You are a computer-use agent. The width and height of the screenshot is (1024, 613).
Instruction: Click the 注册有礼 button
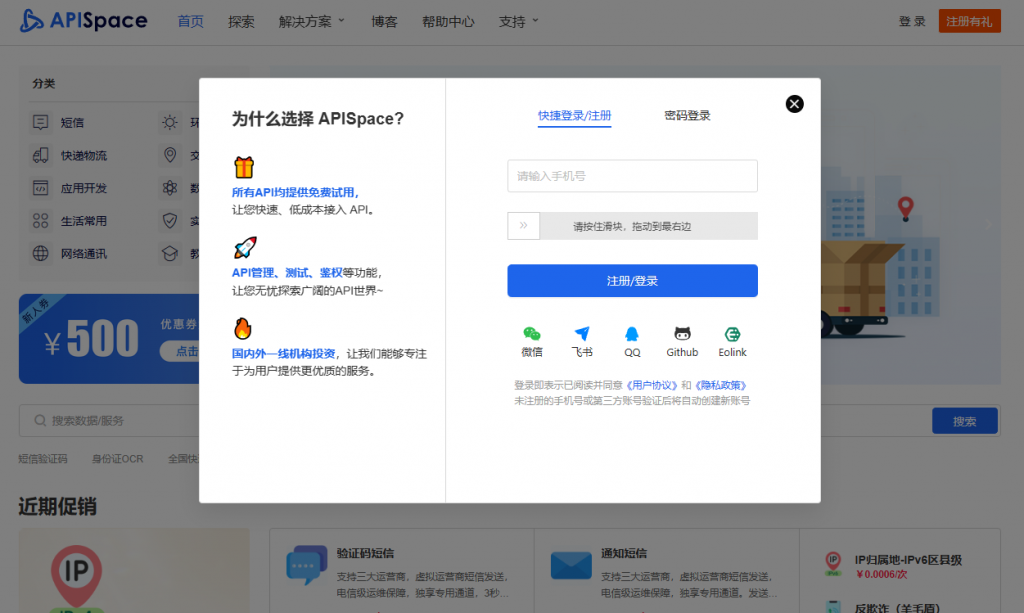tap(969, 21)
